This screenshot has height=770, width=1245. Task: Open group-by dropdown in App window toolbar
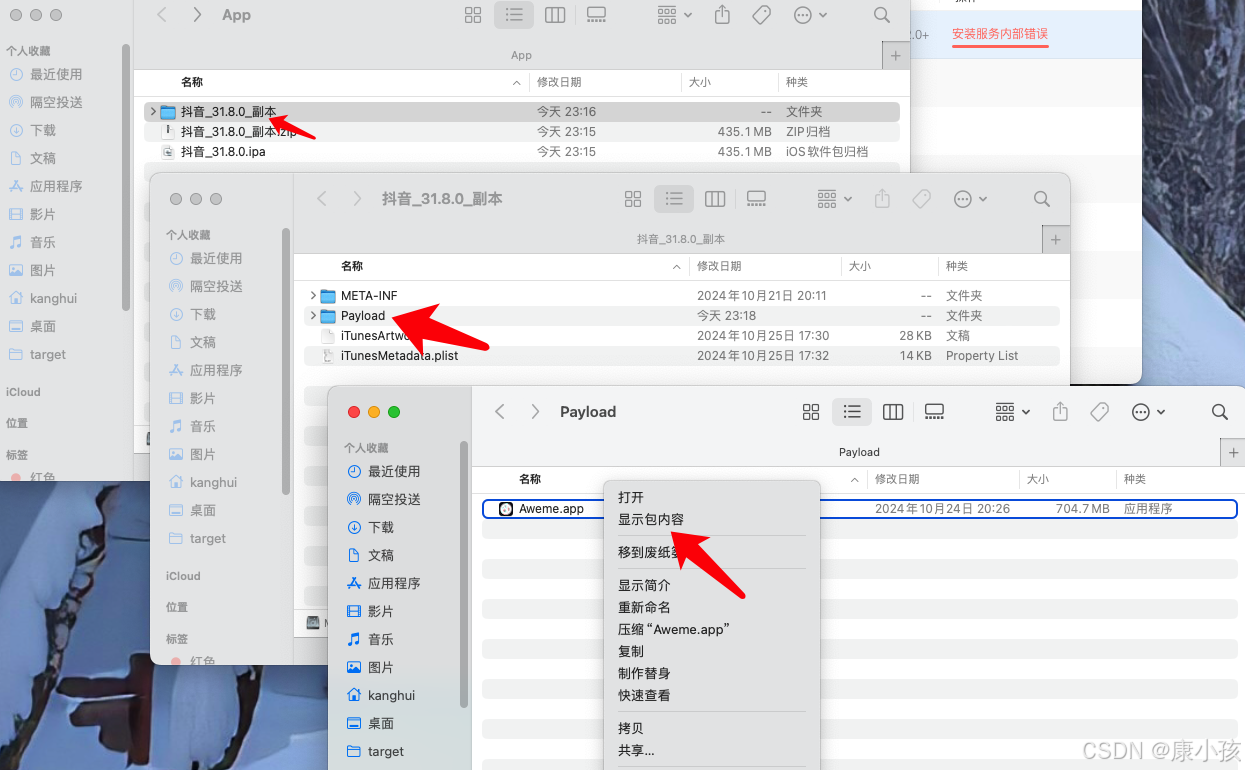click(674, 15)
